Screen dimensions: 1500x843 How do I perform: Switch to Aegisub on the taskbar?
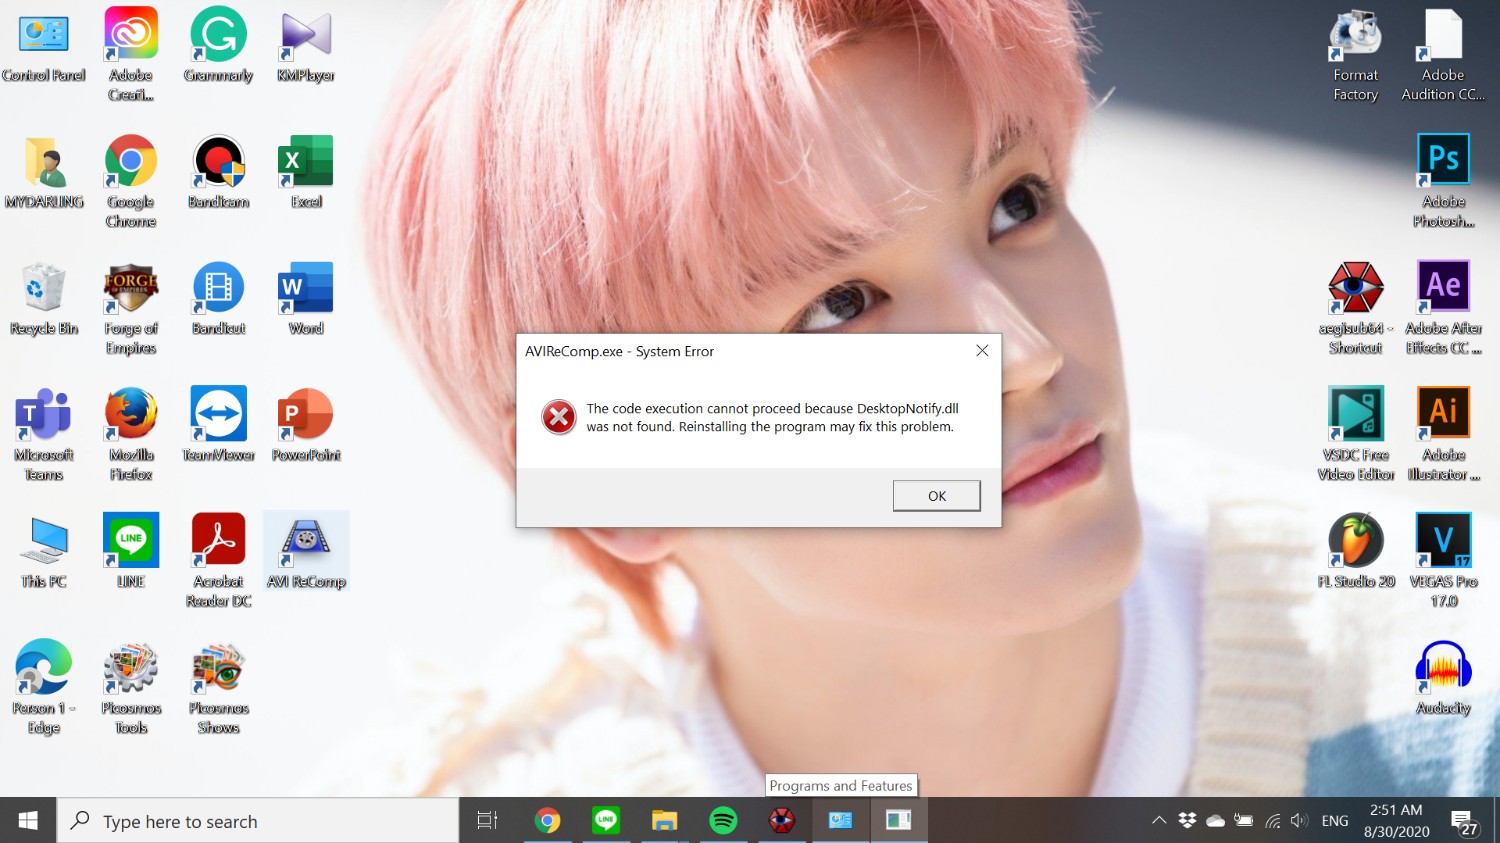coord(781,820)
